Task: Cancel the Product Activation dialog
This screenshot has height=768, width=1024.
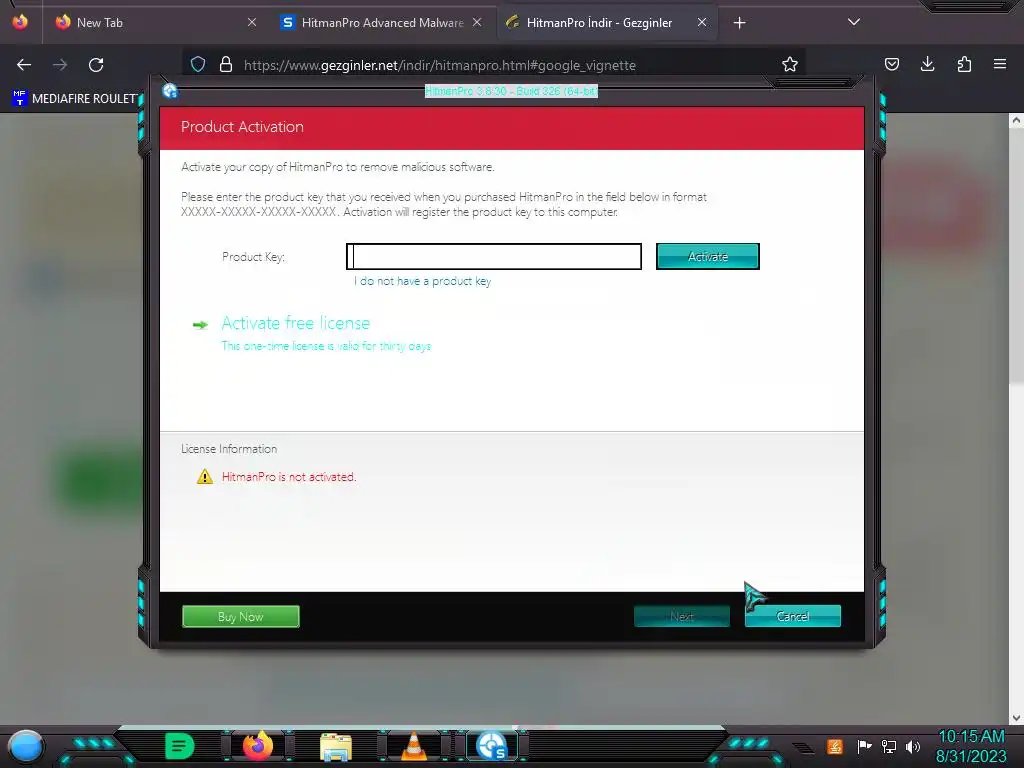Action: tap(793, 616)
